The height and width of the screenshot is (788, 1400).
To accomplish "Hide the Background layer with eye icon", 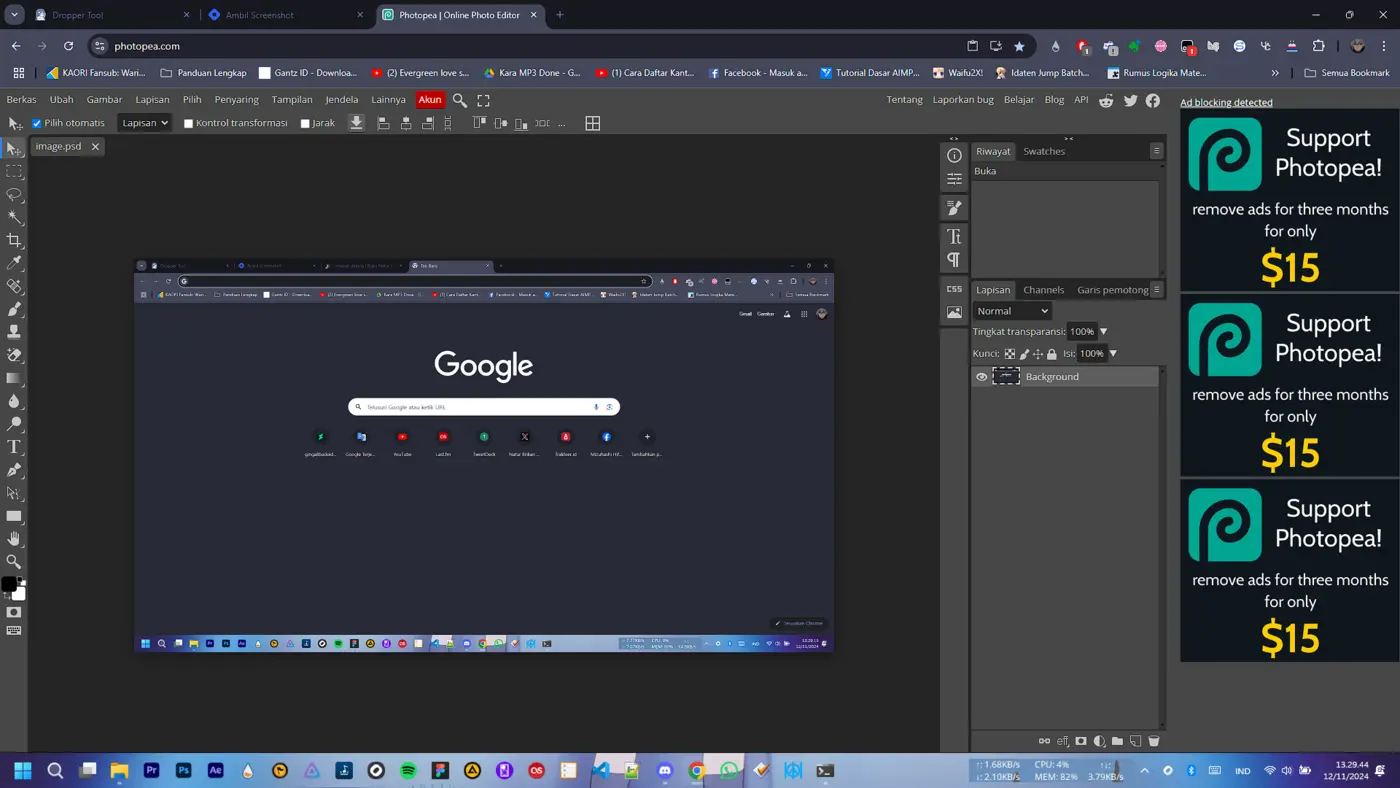I will point(981,377).
